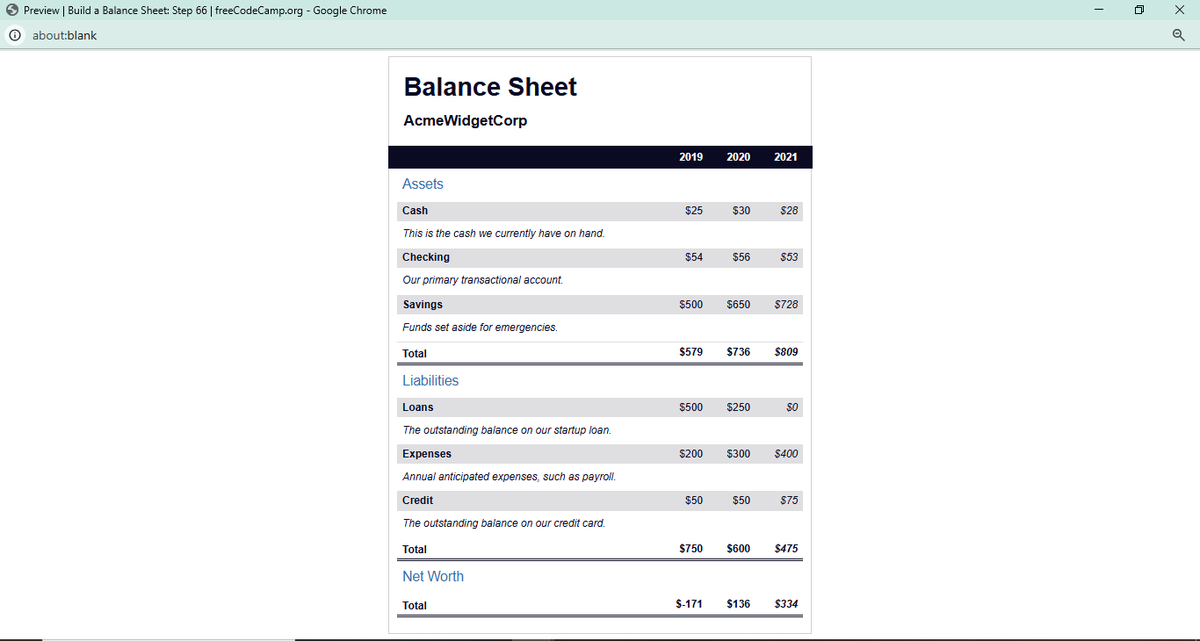Click the Assets section heading
1200x641 pixels.
423,184
